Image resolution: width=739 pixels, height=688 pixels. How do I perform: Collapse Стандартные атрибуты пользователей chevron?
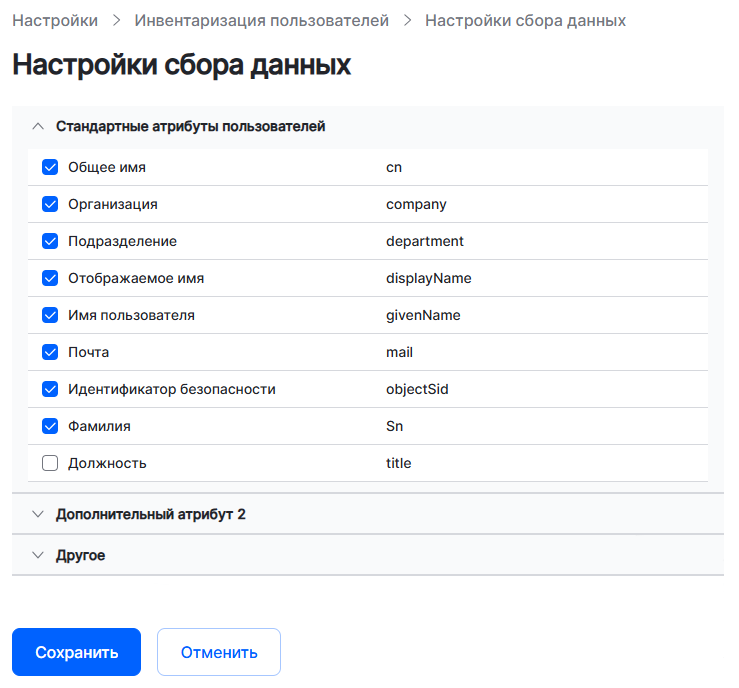click(38, 127)
